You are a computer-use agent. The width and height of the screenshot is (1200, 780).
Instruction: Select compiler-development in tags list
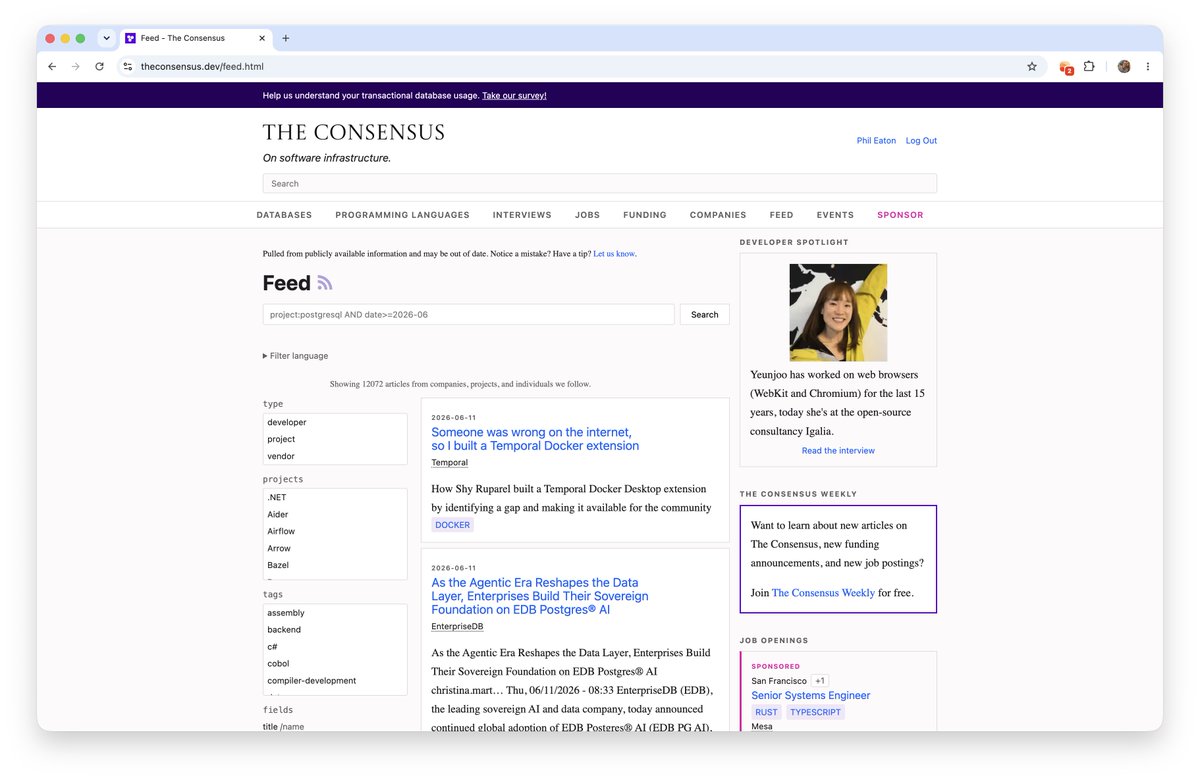point(334,680)
